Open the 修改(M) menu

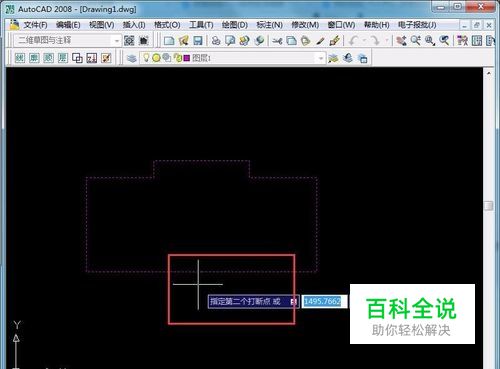(305, 25)
